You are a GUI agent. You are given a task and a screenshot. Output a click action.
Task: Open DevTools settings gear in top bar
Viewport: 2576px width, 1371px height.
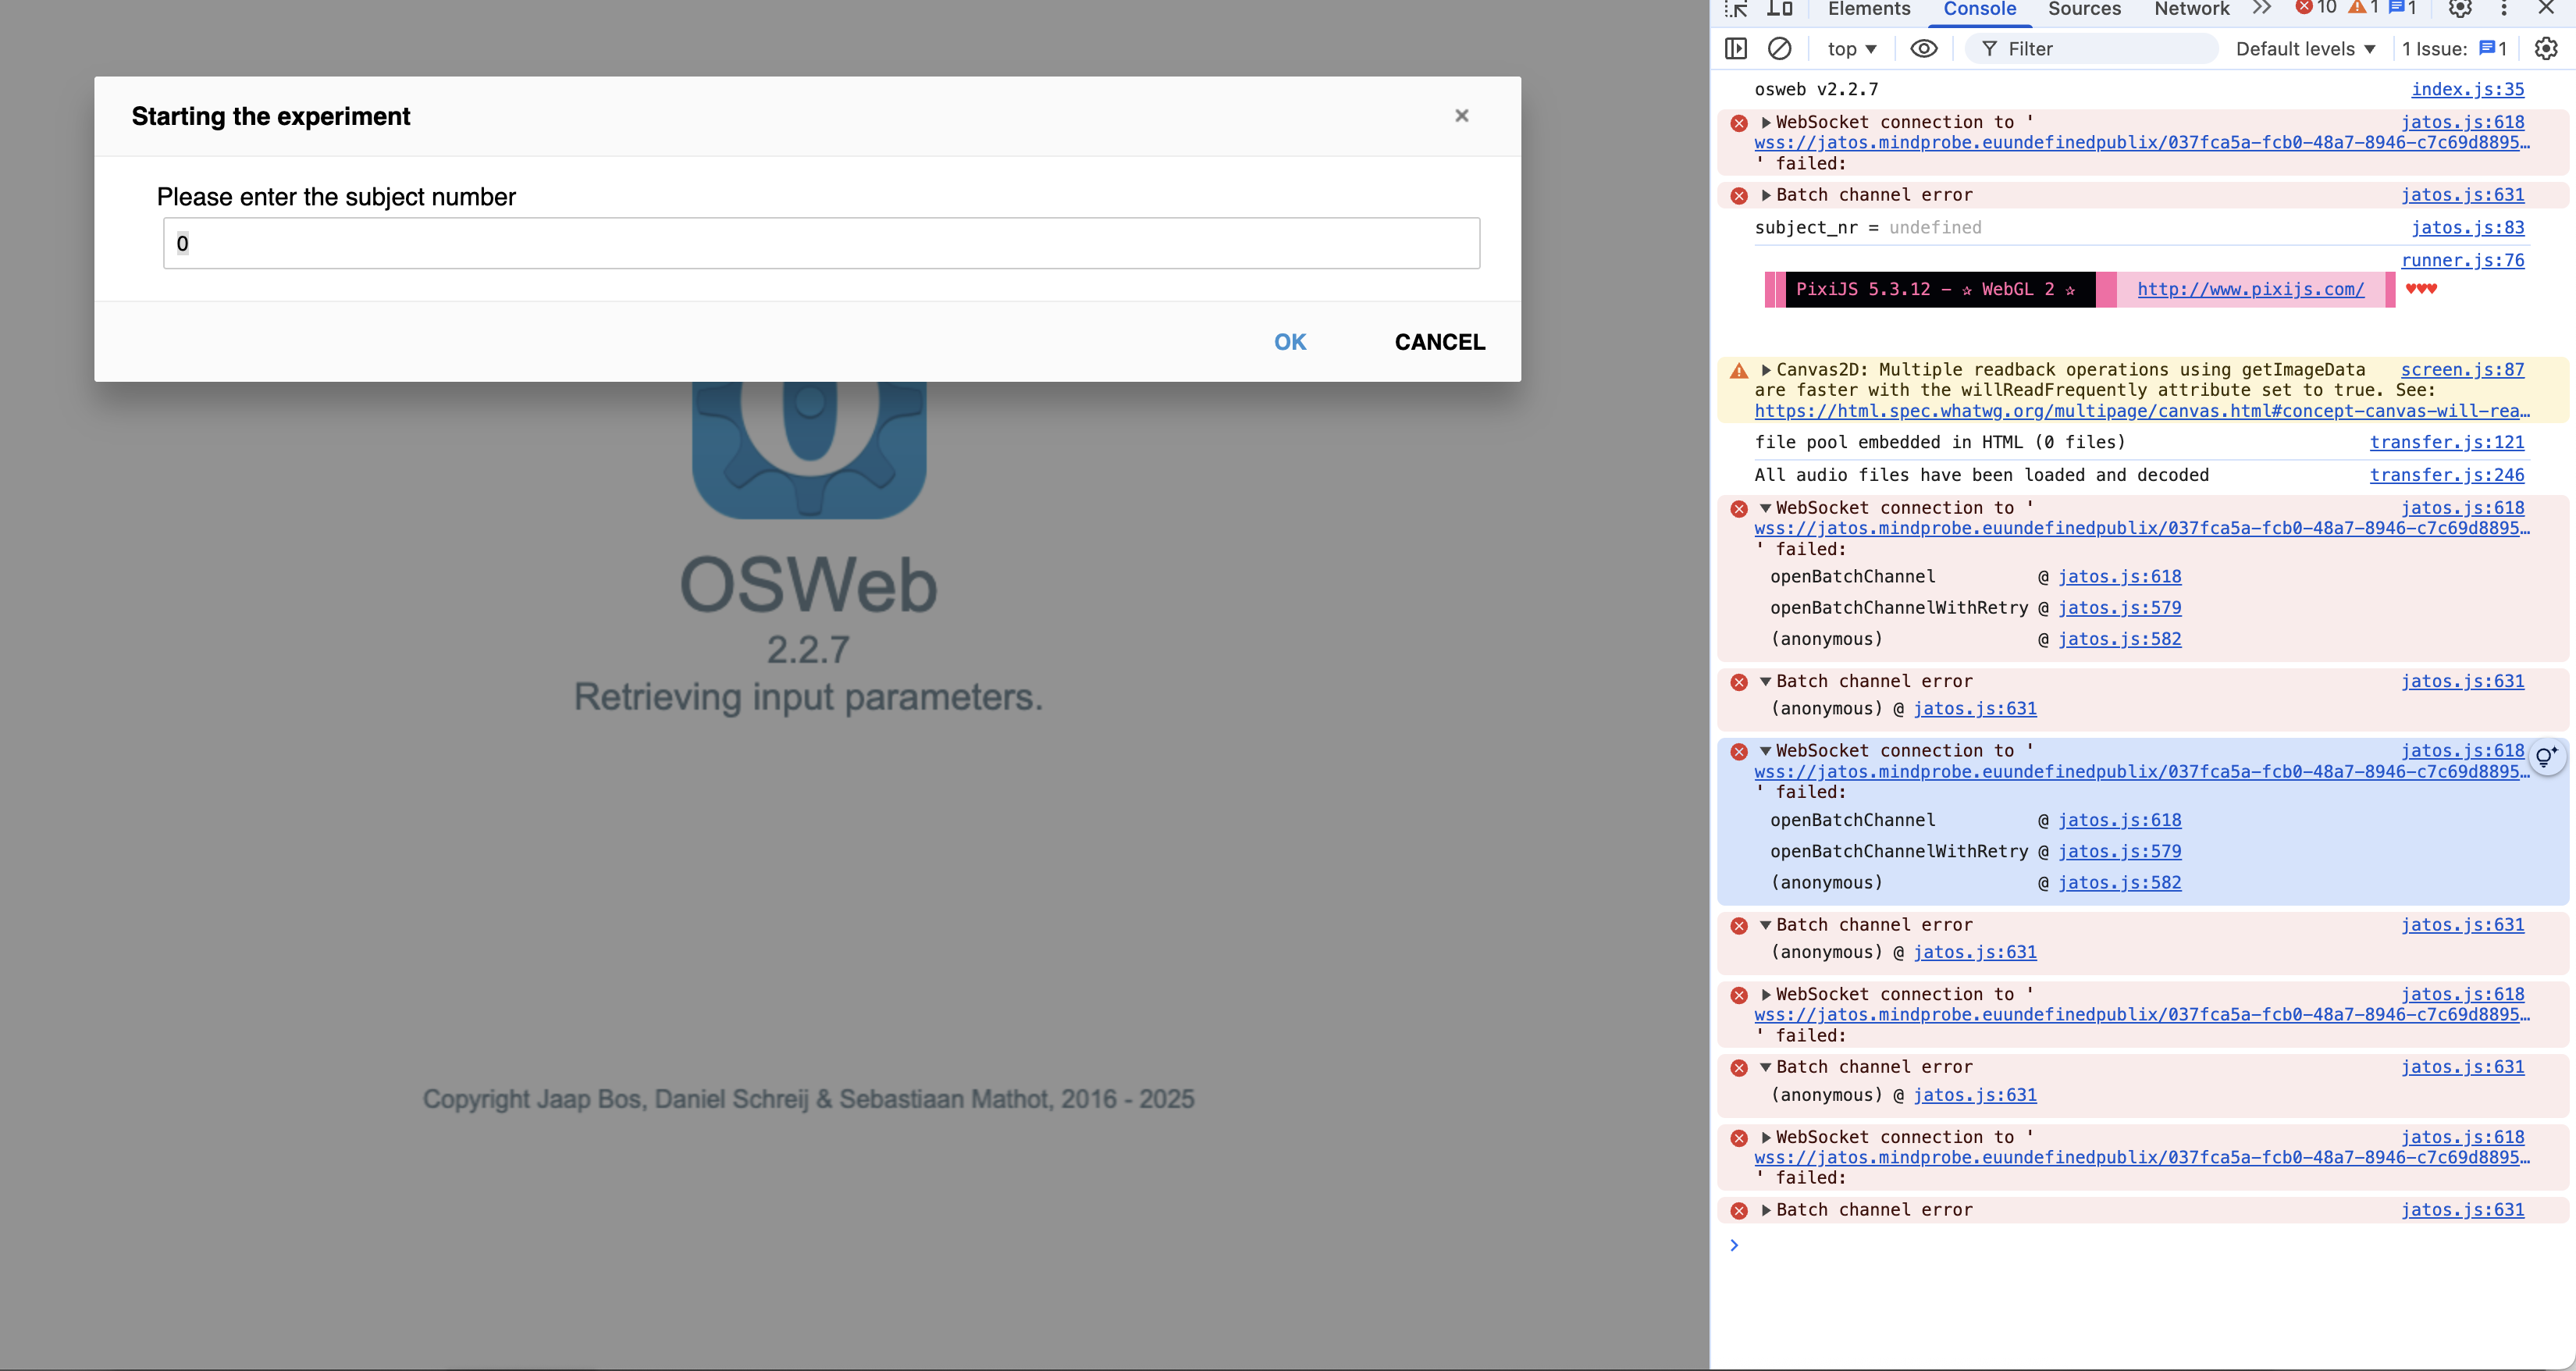(x=2460, y=9)
